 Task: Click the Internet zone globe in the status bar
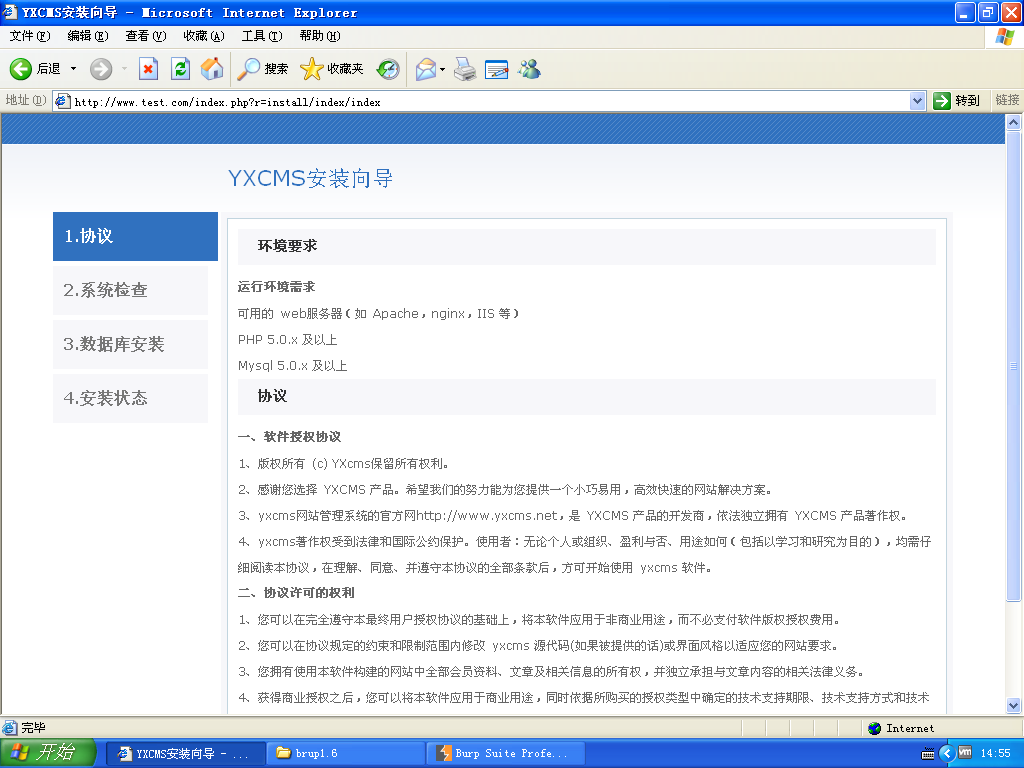click(874, 728)
